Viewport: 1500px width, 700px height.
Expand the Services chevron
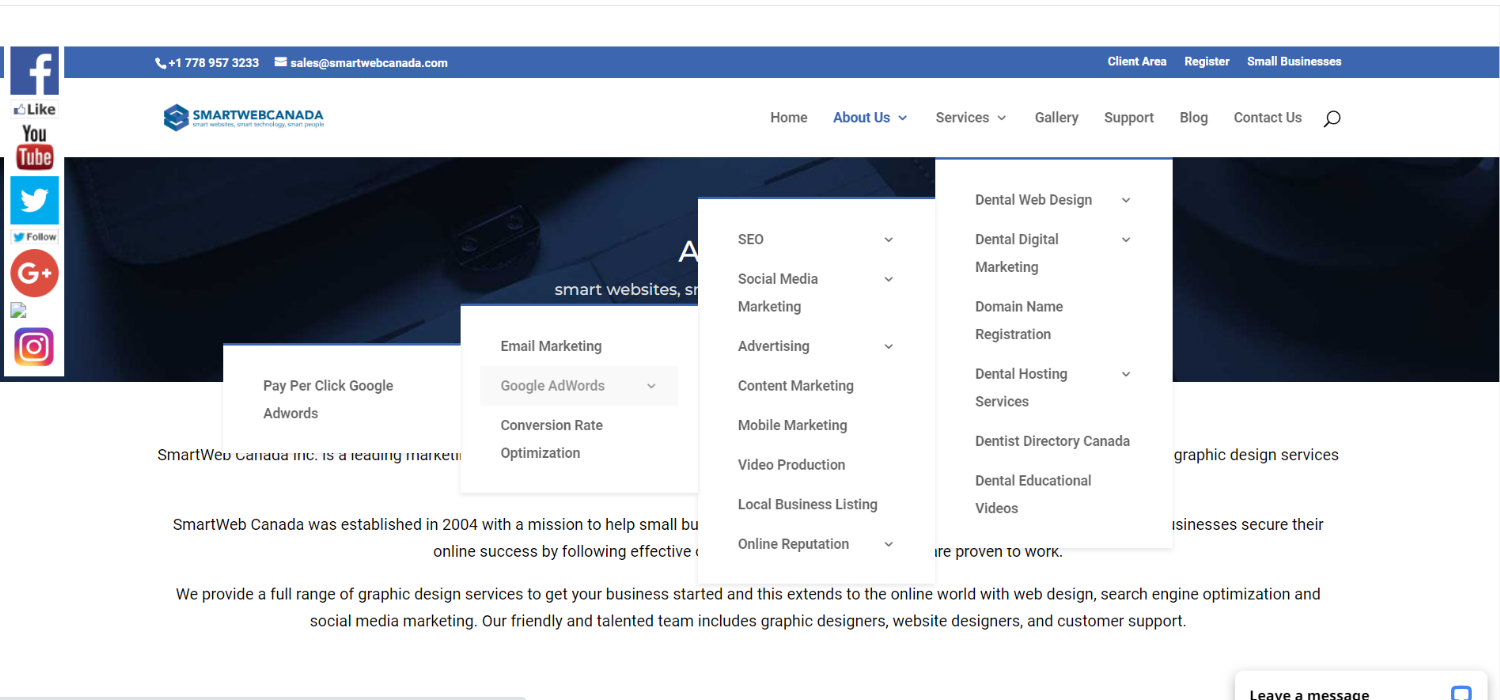[1002, 118]
